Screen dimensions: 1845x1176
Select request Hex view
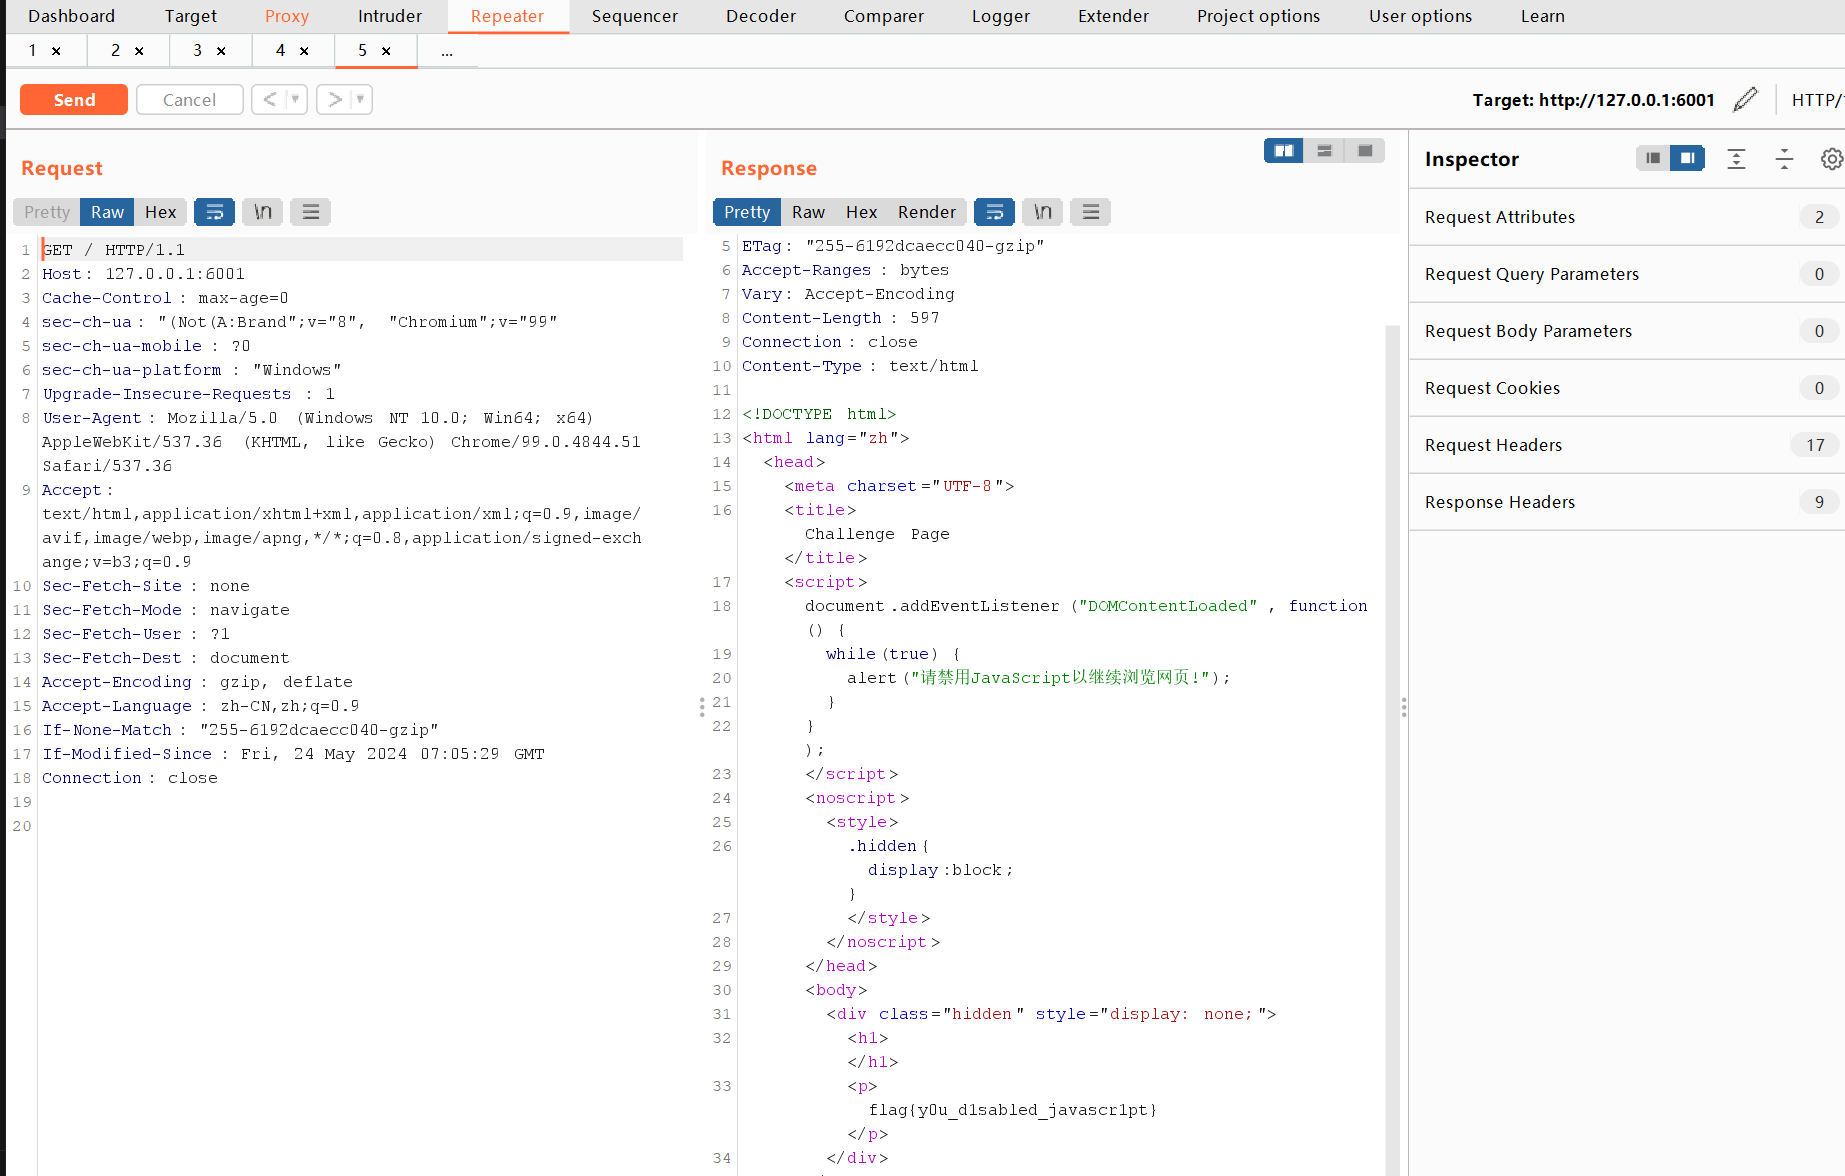tap(160, 212)
